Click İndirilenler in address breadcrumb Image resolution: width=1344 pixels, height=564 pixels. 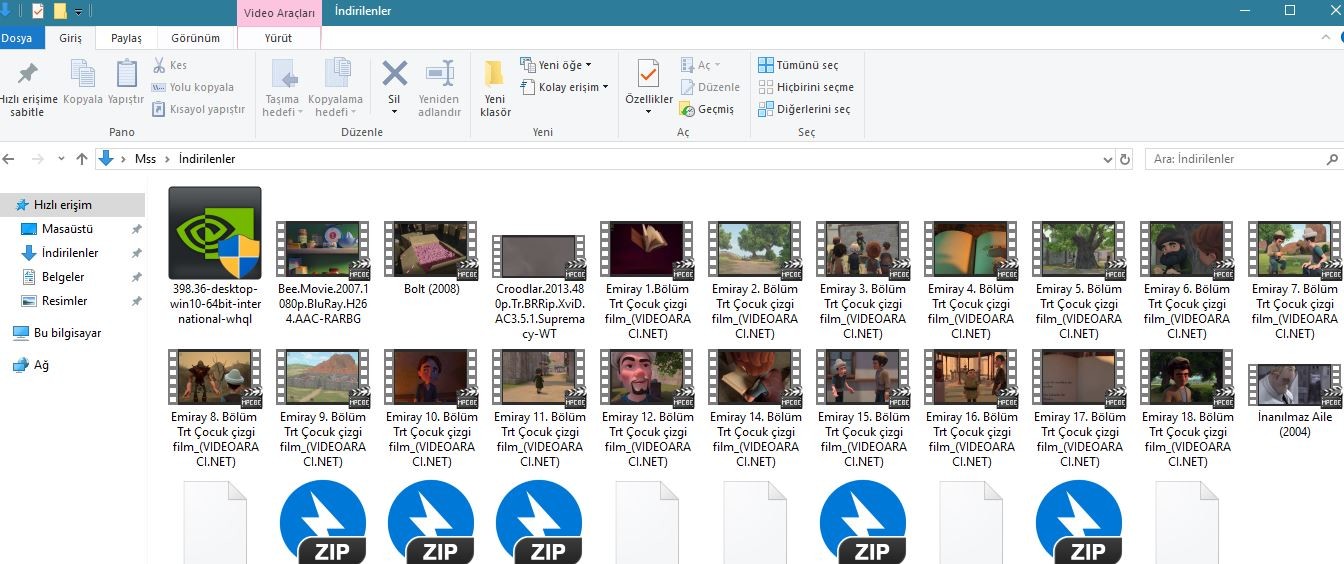click(207, 159)
